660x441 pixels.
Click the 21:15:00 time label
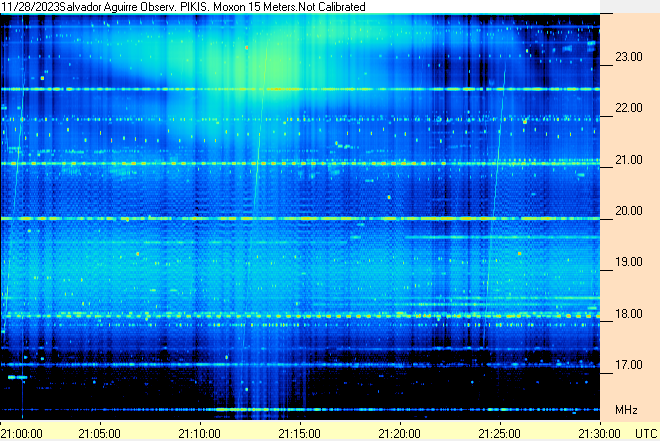tap(300, 433)
